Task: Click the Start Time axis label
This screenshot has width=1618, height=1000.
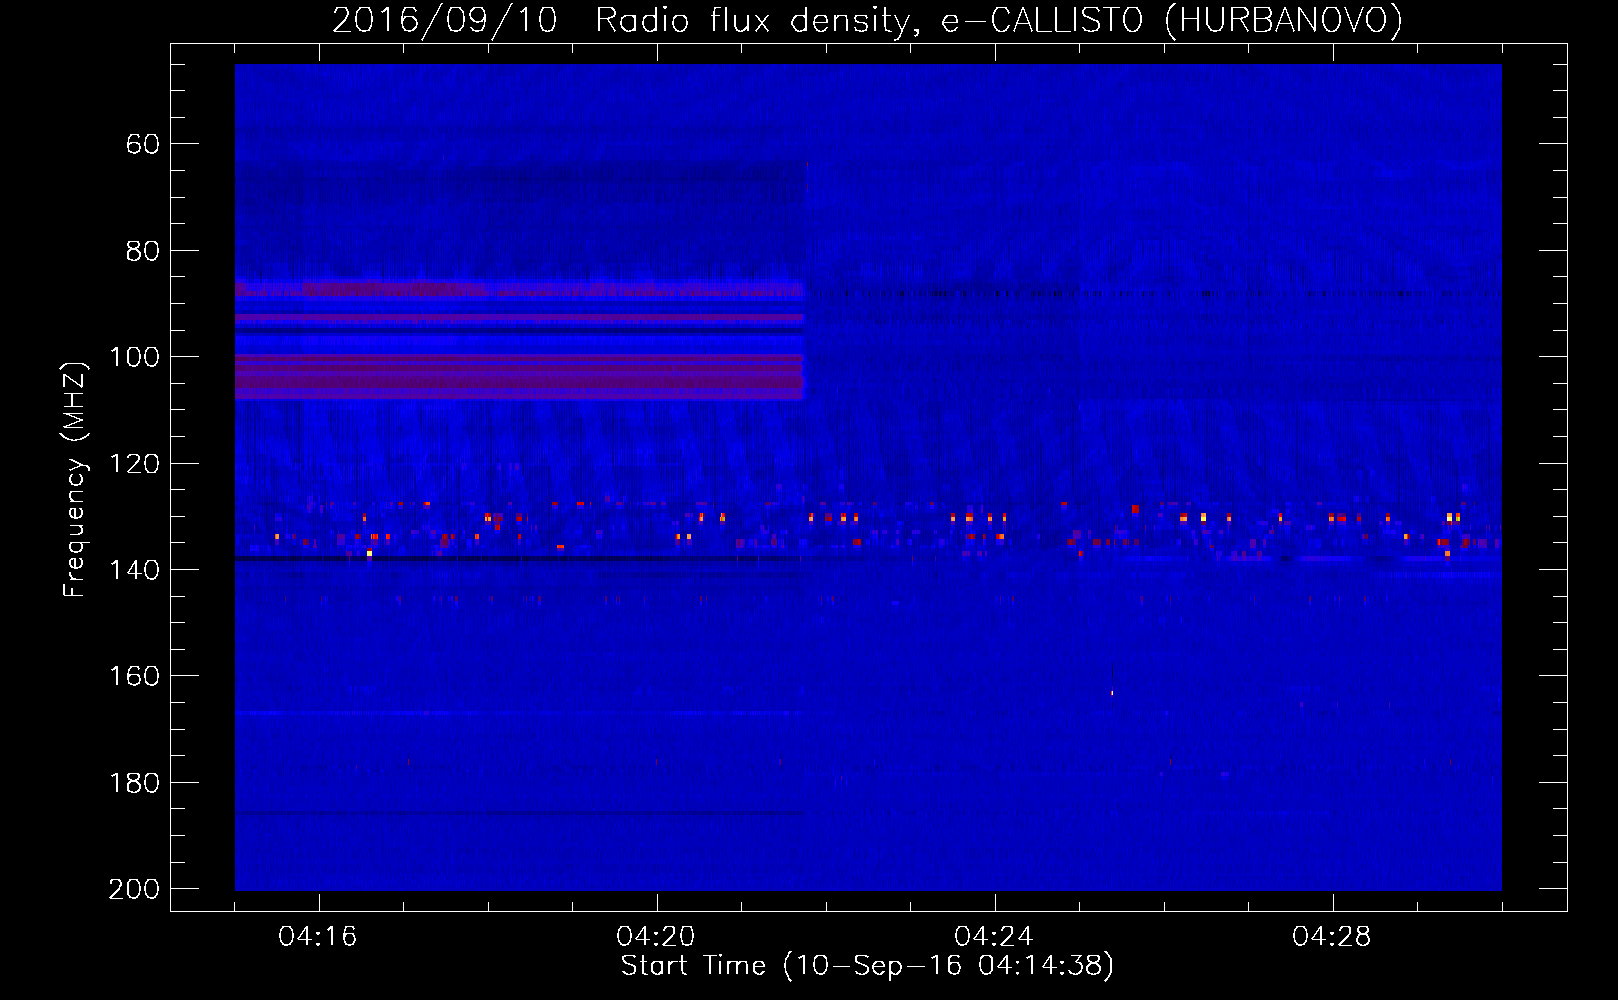Action: [x=867, y=965]
